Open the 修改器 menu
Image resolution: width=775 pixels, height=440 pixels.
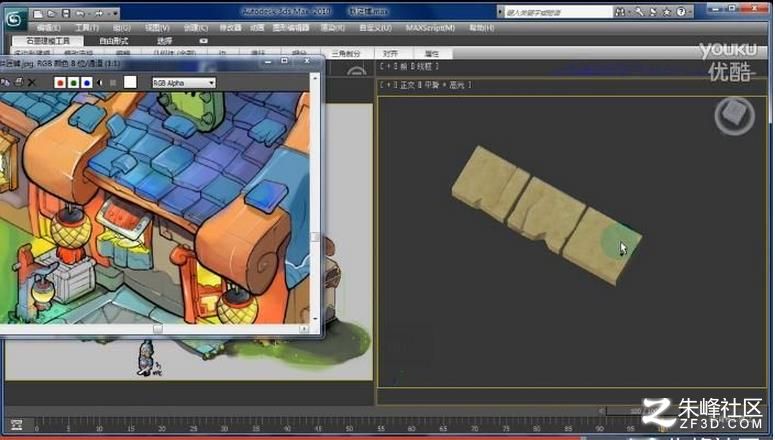pyautogui.click(x=230, y=28)
